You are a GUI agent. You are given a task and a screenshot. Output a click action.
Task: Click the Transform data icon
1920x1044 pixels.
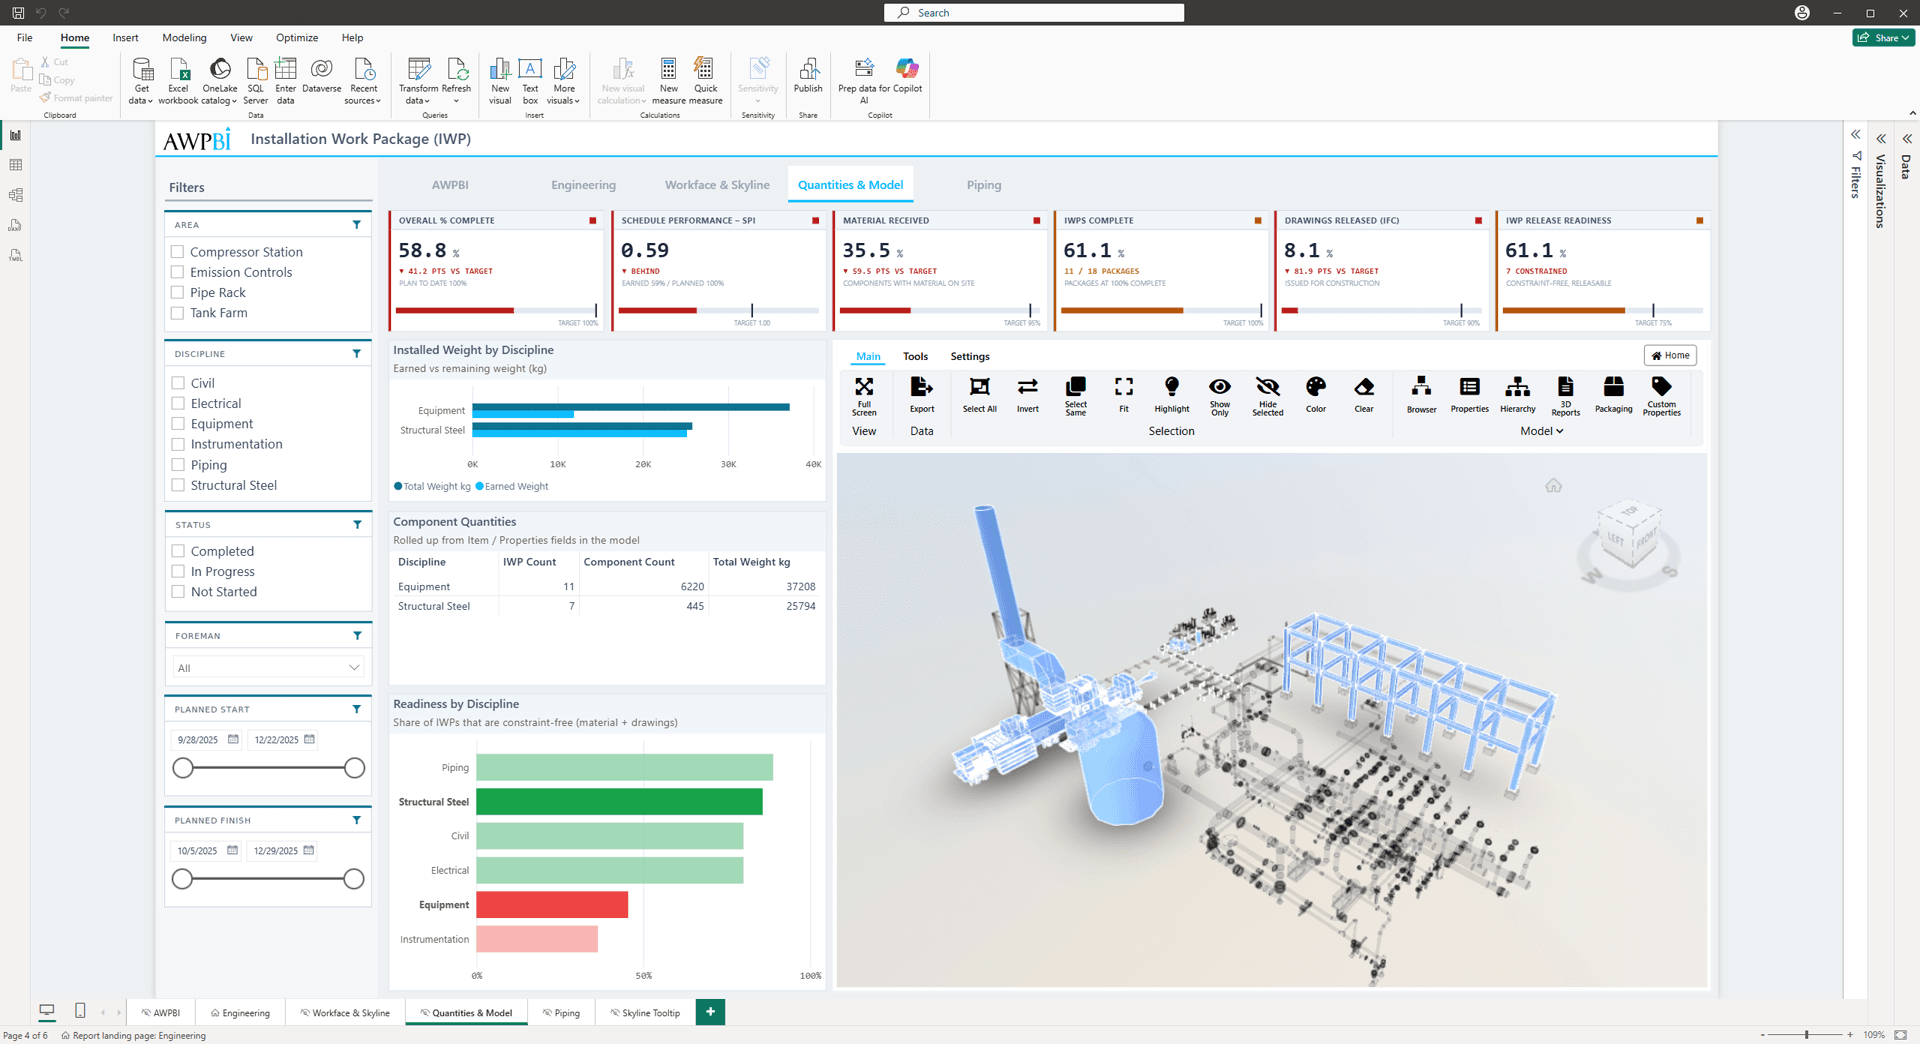419,69
